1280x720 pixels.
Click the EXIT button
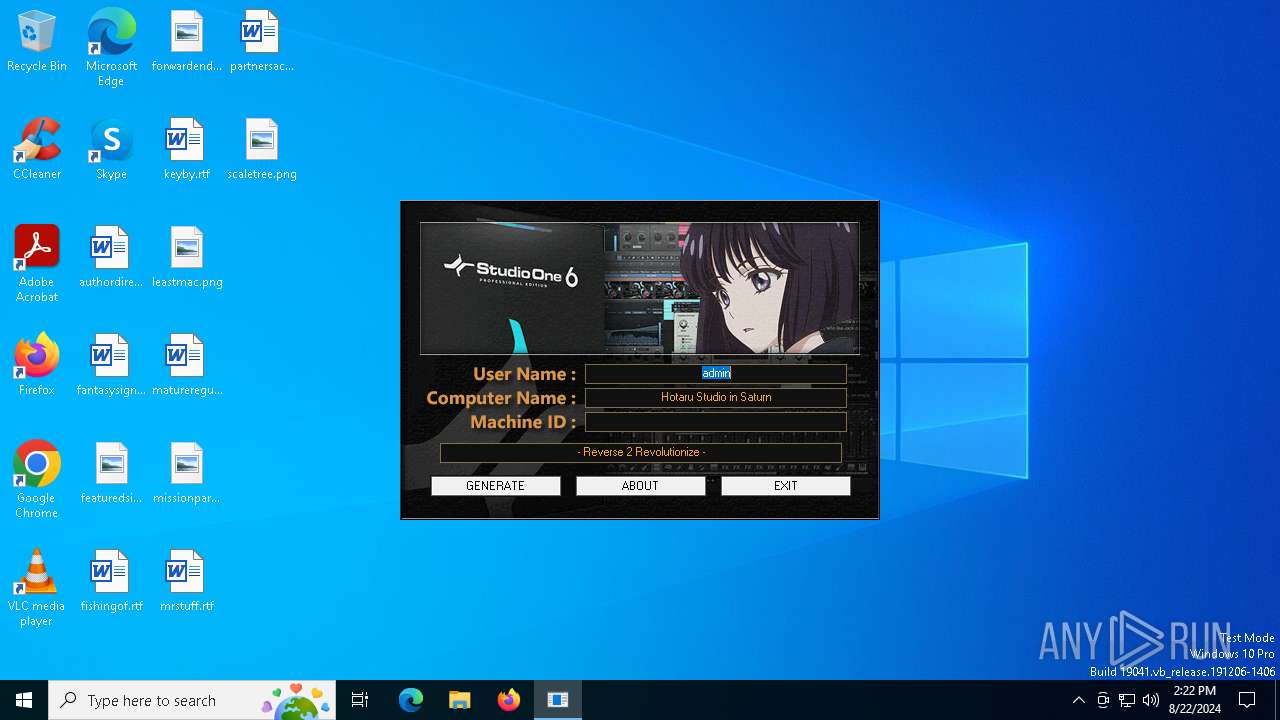tap(786, 486)
